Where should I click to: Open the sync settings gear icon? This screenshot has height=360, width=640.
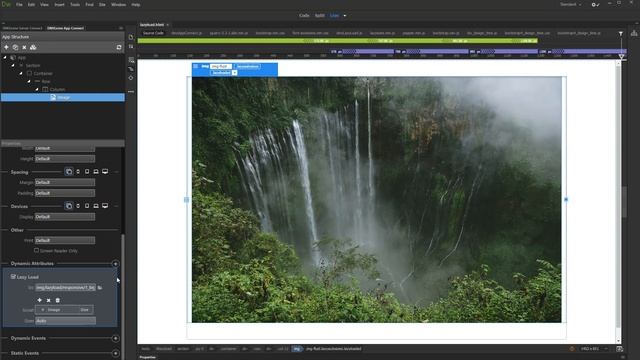click(x=595, y=4)
